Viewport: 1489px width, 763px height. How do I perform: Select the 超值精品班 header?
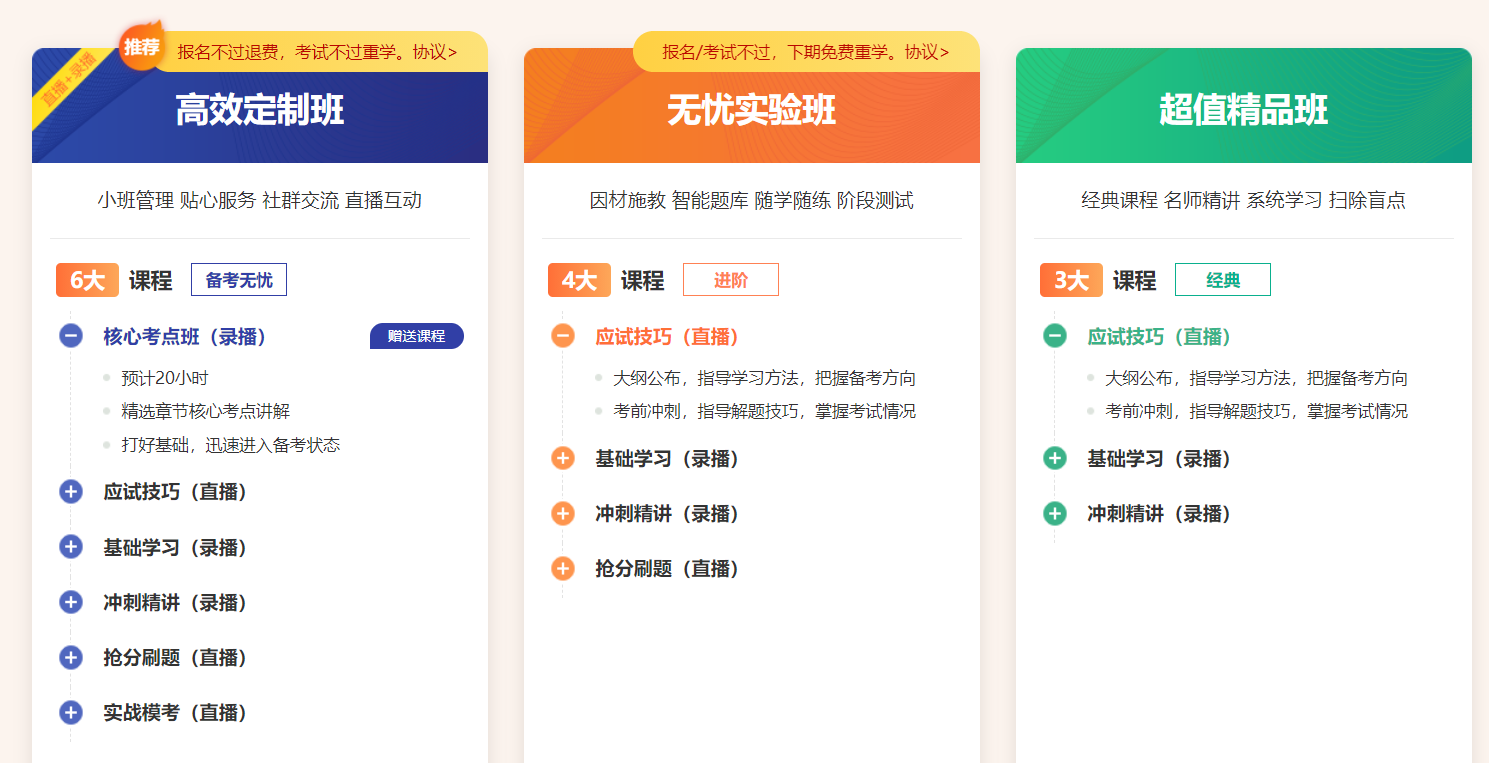1243,110
